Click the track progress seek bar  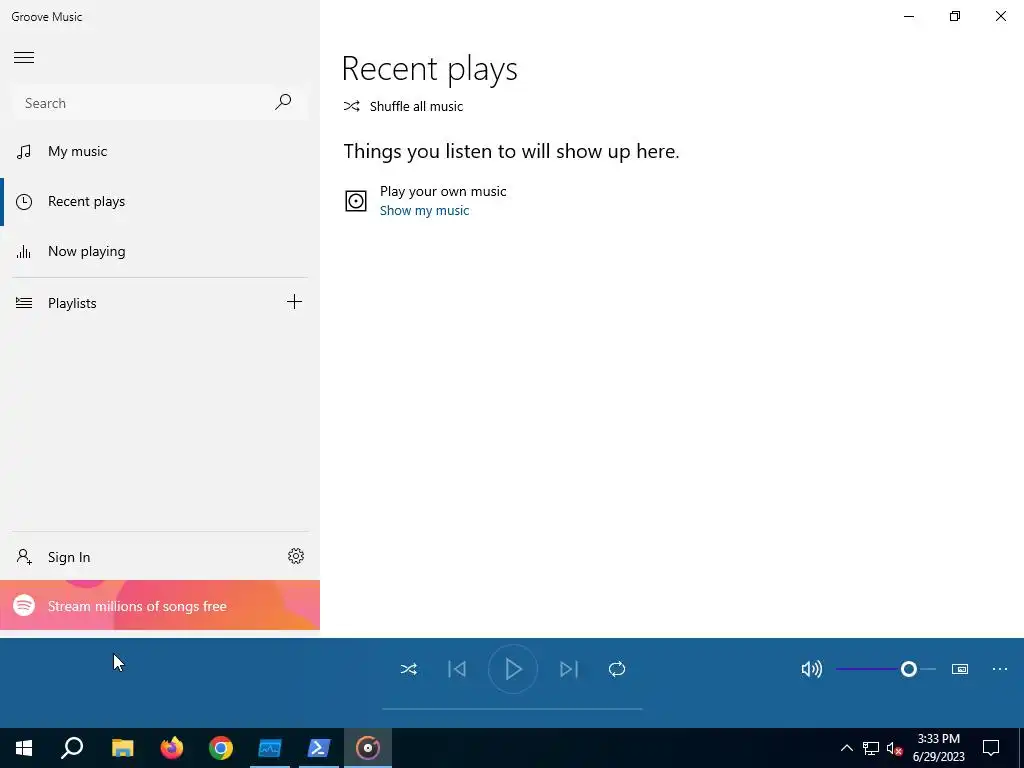click(x=512, y=709)
